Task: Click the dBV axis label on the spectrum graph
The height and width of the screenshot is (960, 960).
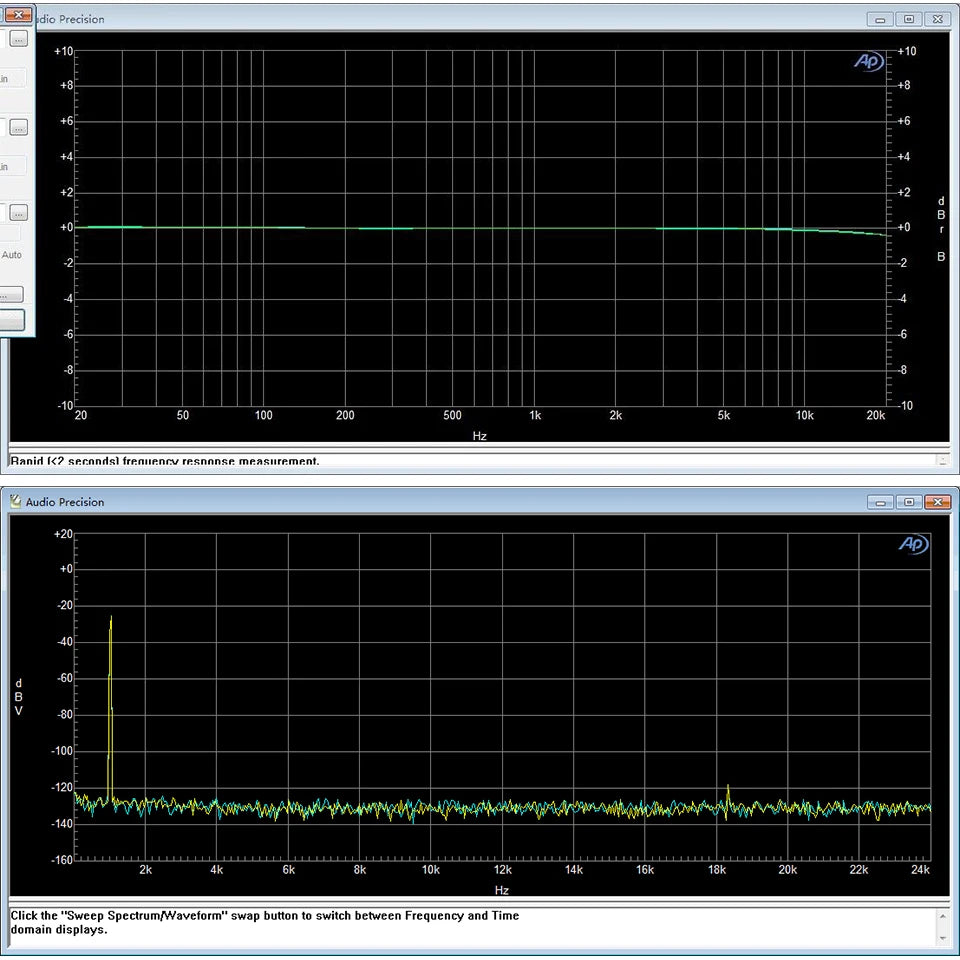Action: pyautogui.click(x=18, y=697)
